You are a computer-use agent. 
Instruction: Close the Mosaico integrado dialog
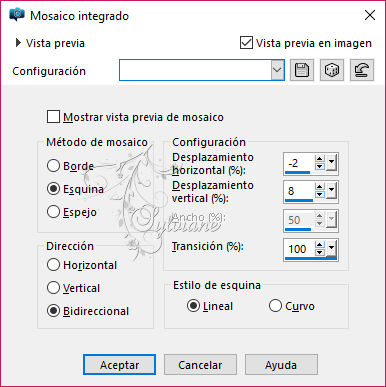click(x=370, y=15)
